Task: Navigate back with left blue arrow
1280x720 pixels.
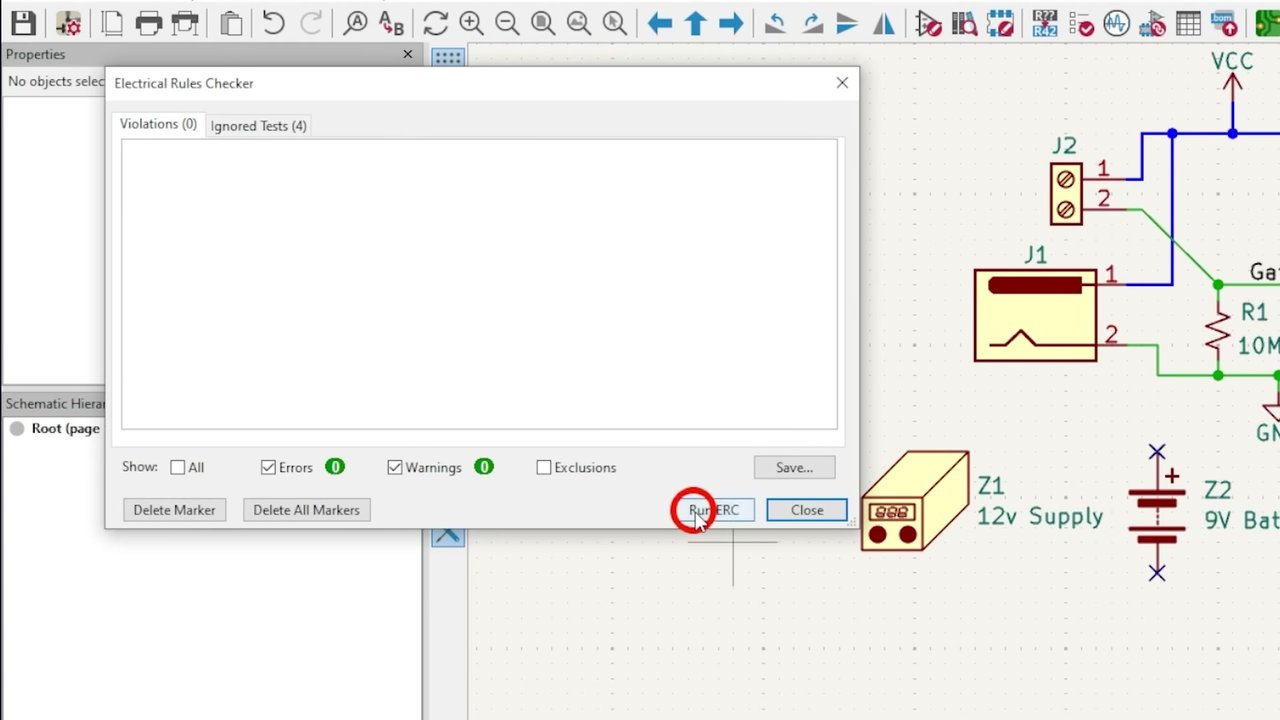Action: click(659, 22)
